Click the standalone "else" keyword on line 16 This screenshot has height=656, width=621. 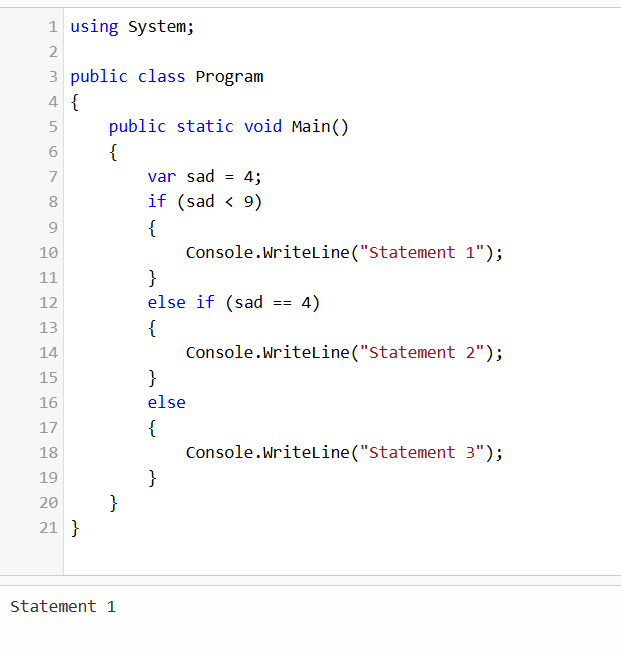tap(167, 402)
